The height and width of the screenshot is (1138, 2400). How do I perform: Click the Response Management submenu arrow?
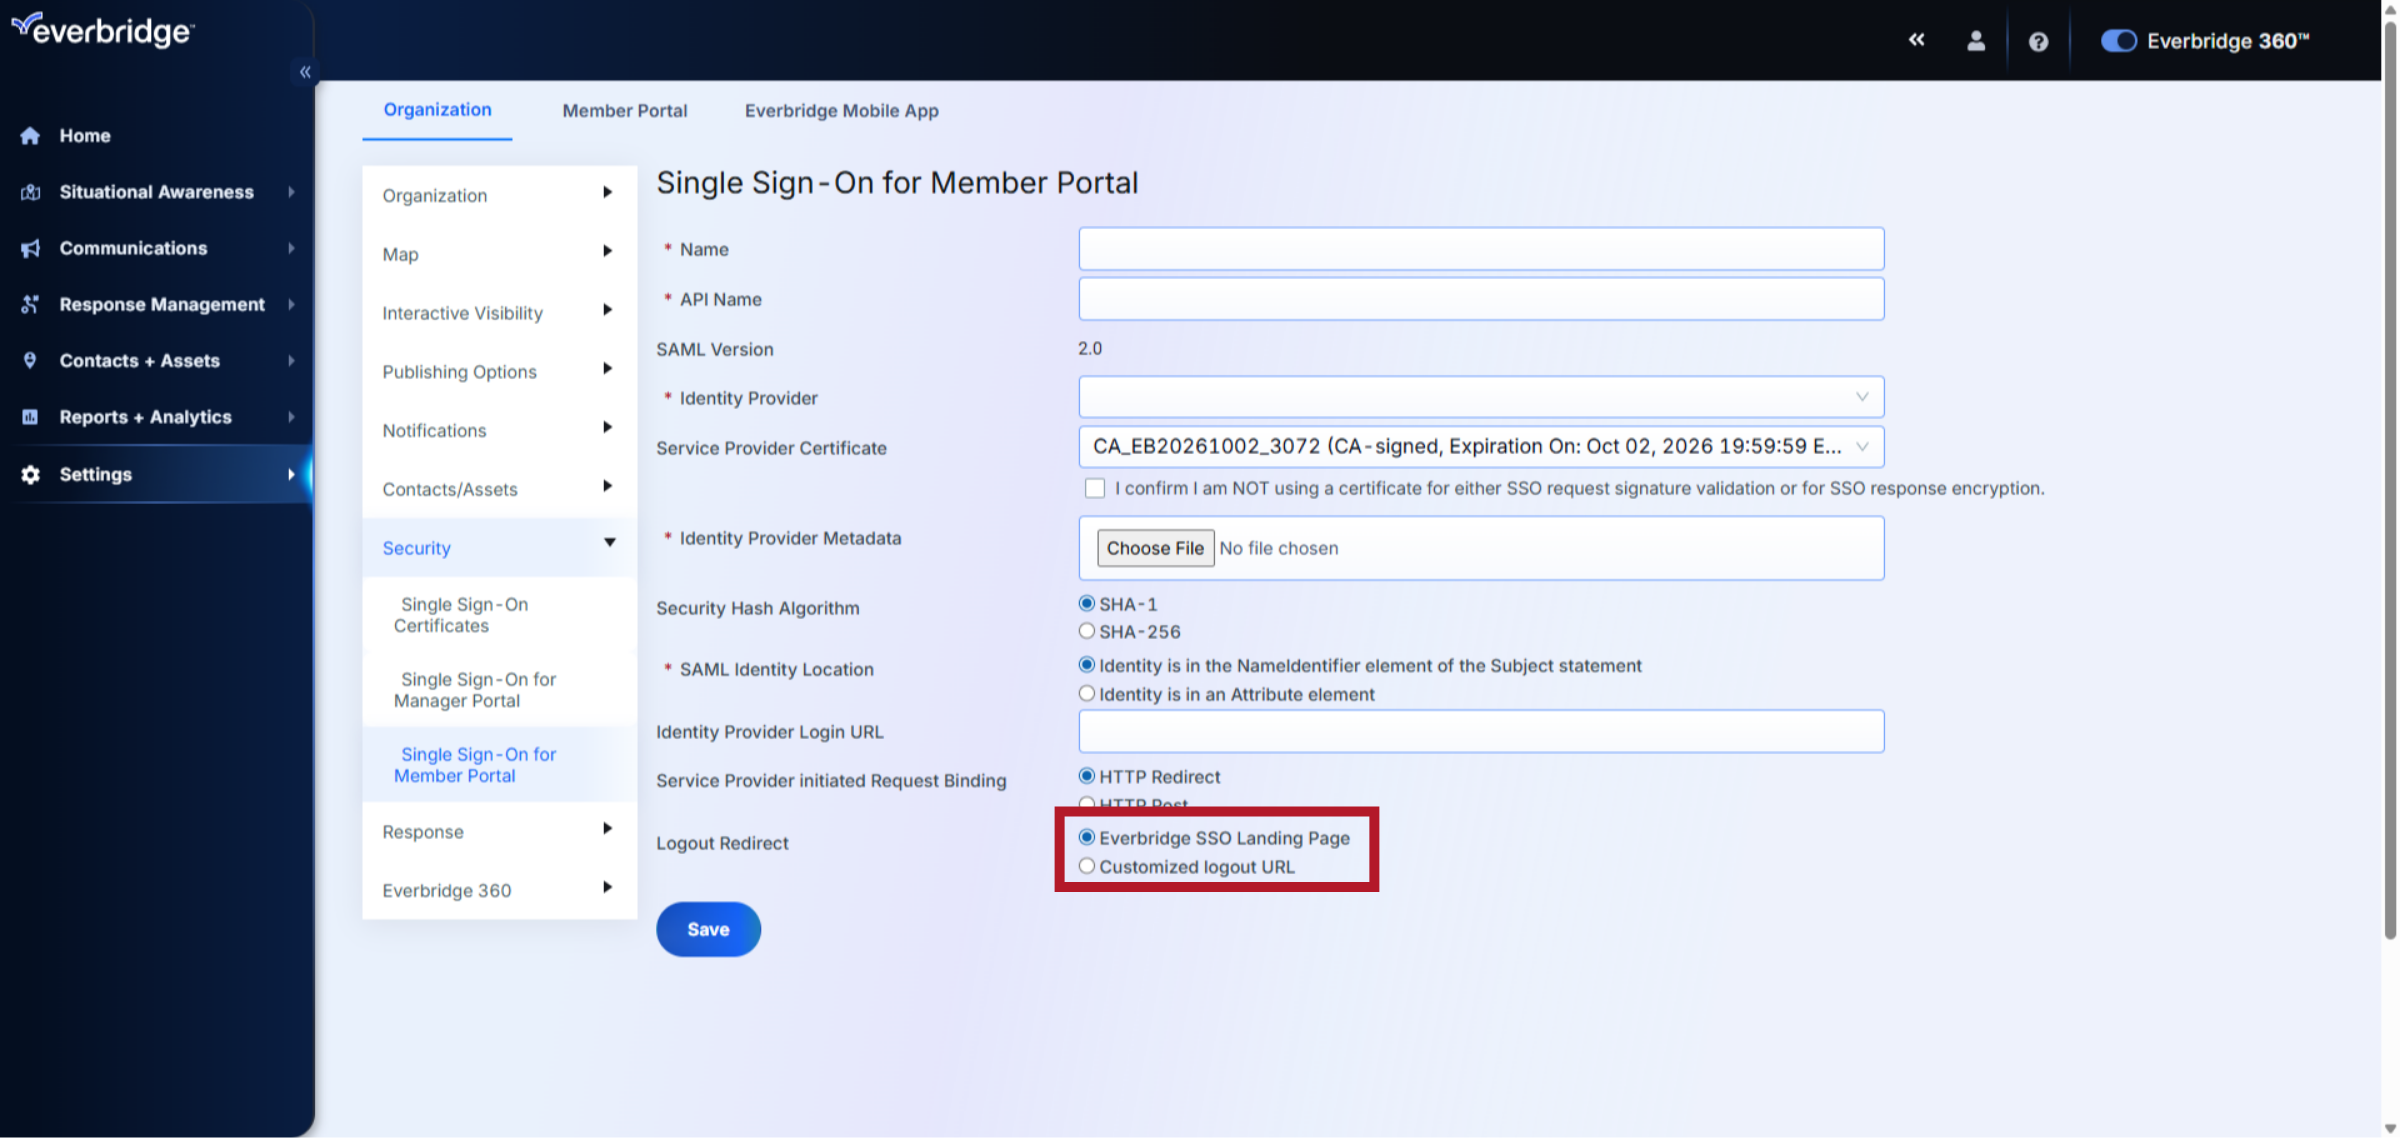[x=291, y=304]
